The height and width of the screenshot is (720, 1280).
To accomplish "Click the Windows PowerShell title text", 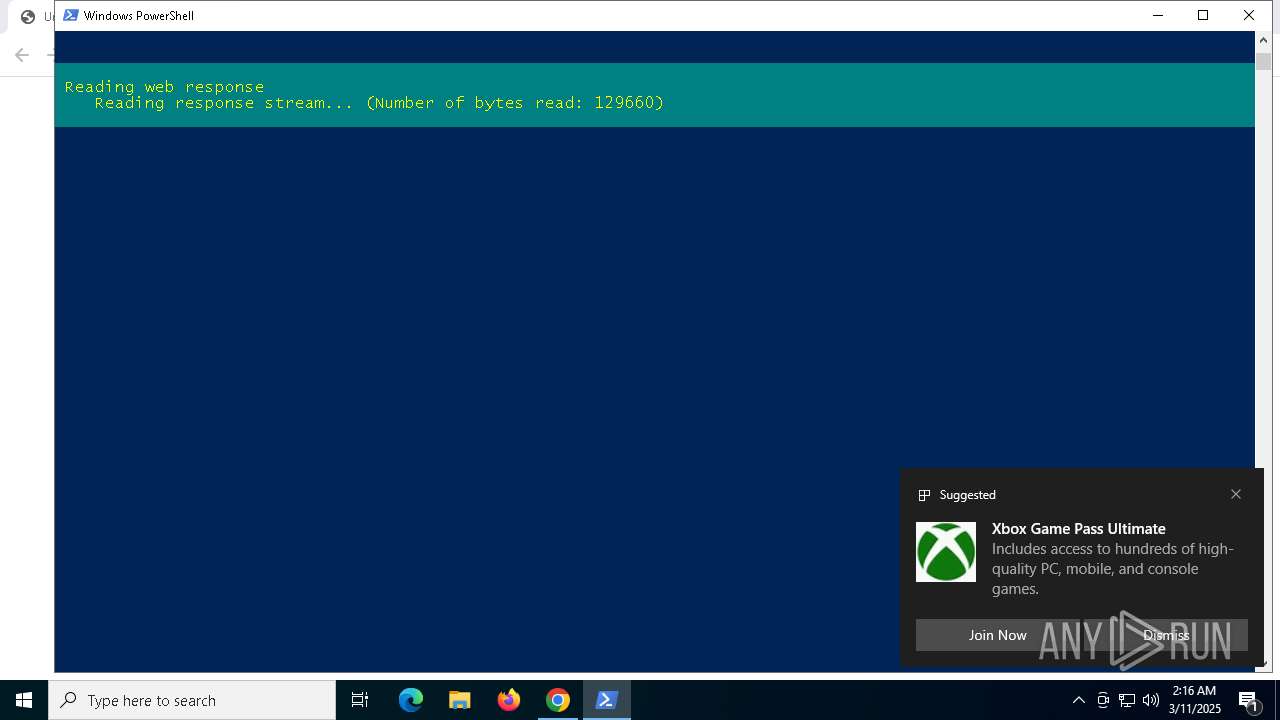I will pos(139,15).
